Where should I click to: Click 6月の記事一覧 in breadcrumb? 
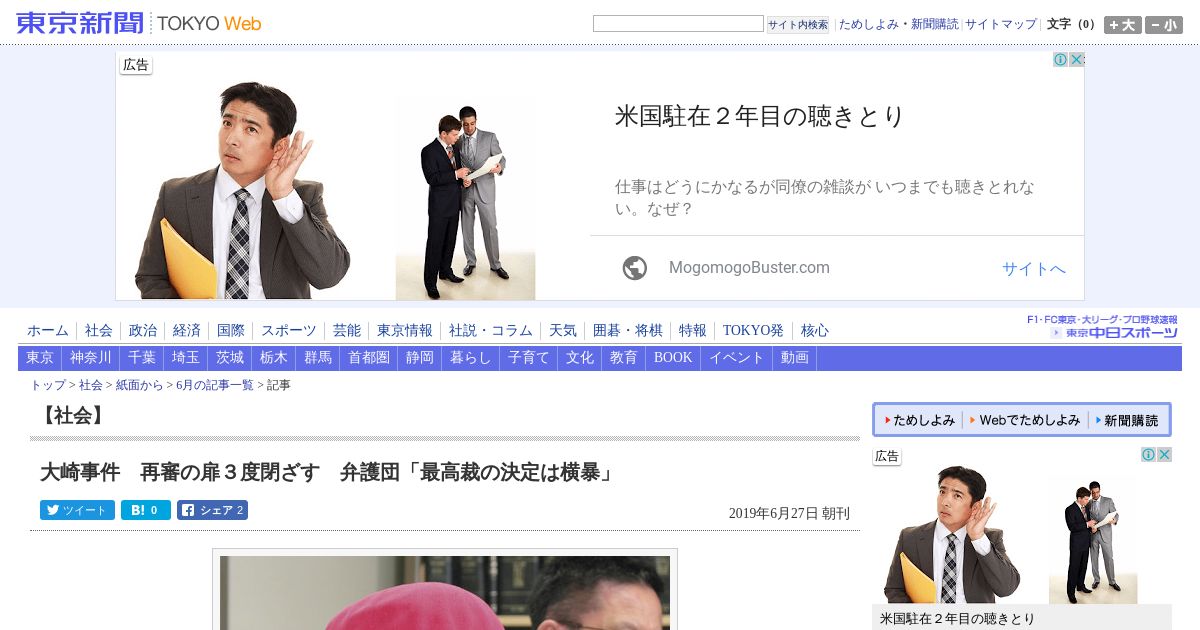click(x=215, y=385)
